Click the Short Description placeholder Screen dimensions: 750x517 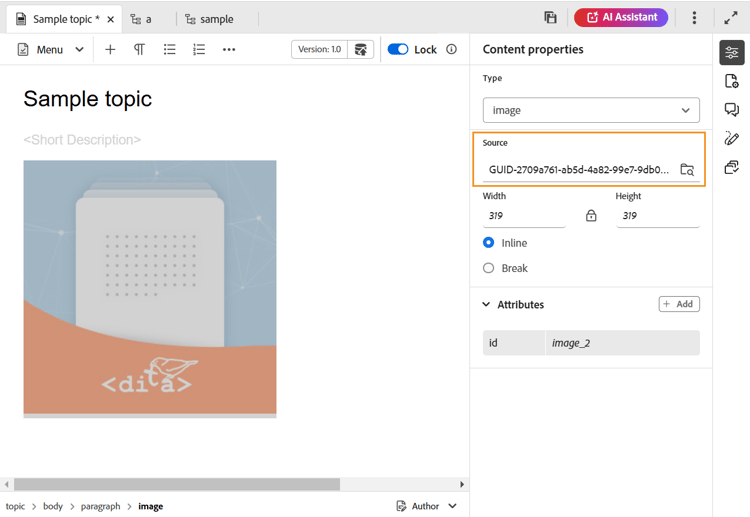click(x=82, y=140)
